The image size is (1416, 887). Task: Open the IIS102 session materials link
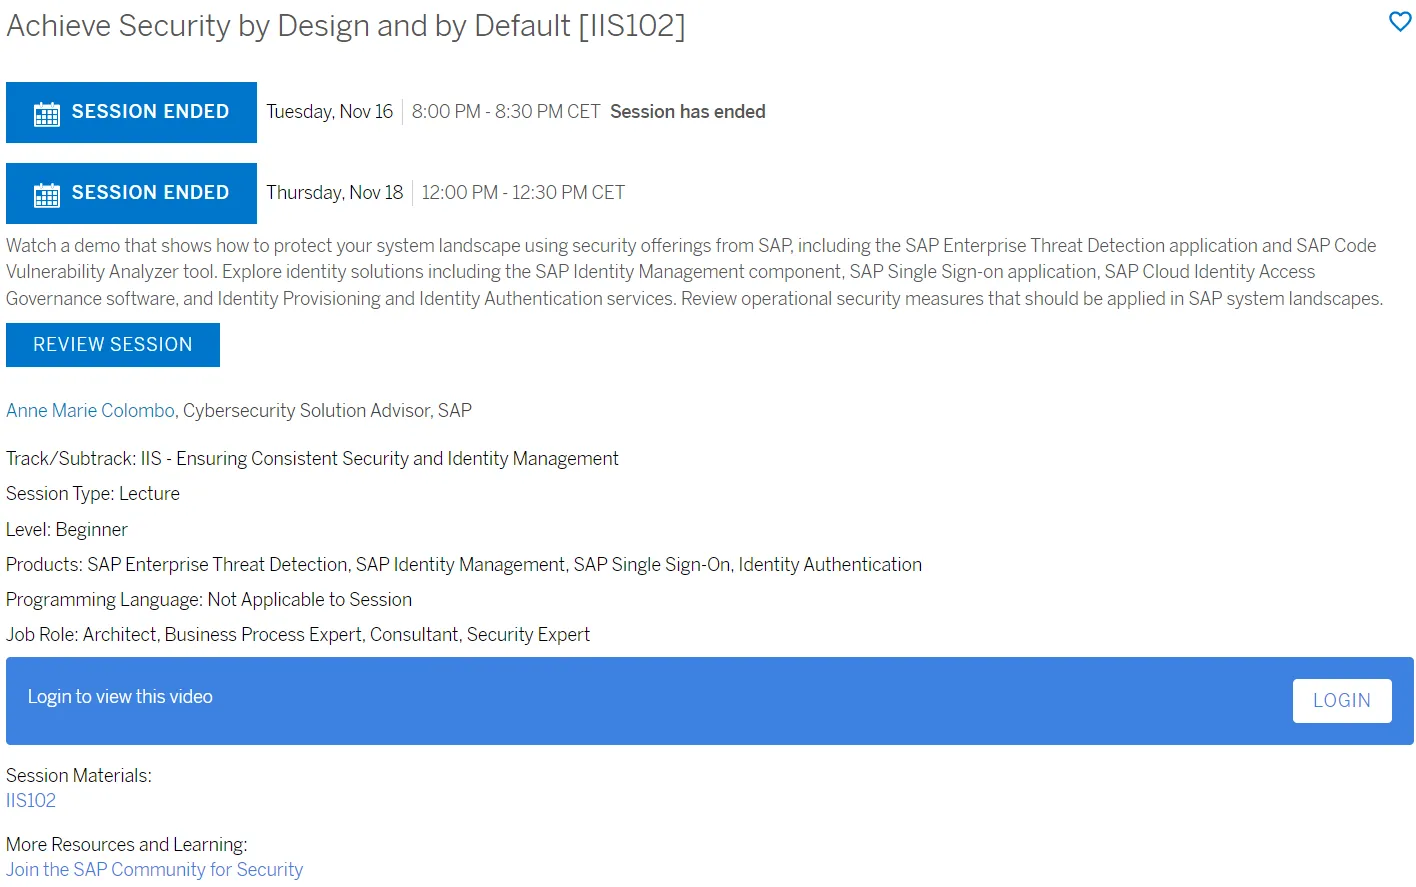point(31,801)
